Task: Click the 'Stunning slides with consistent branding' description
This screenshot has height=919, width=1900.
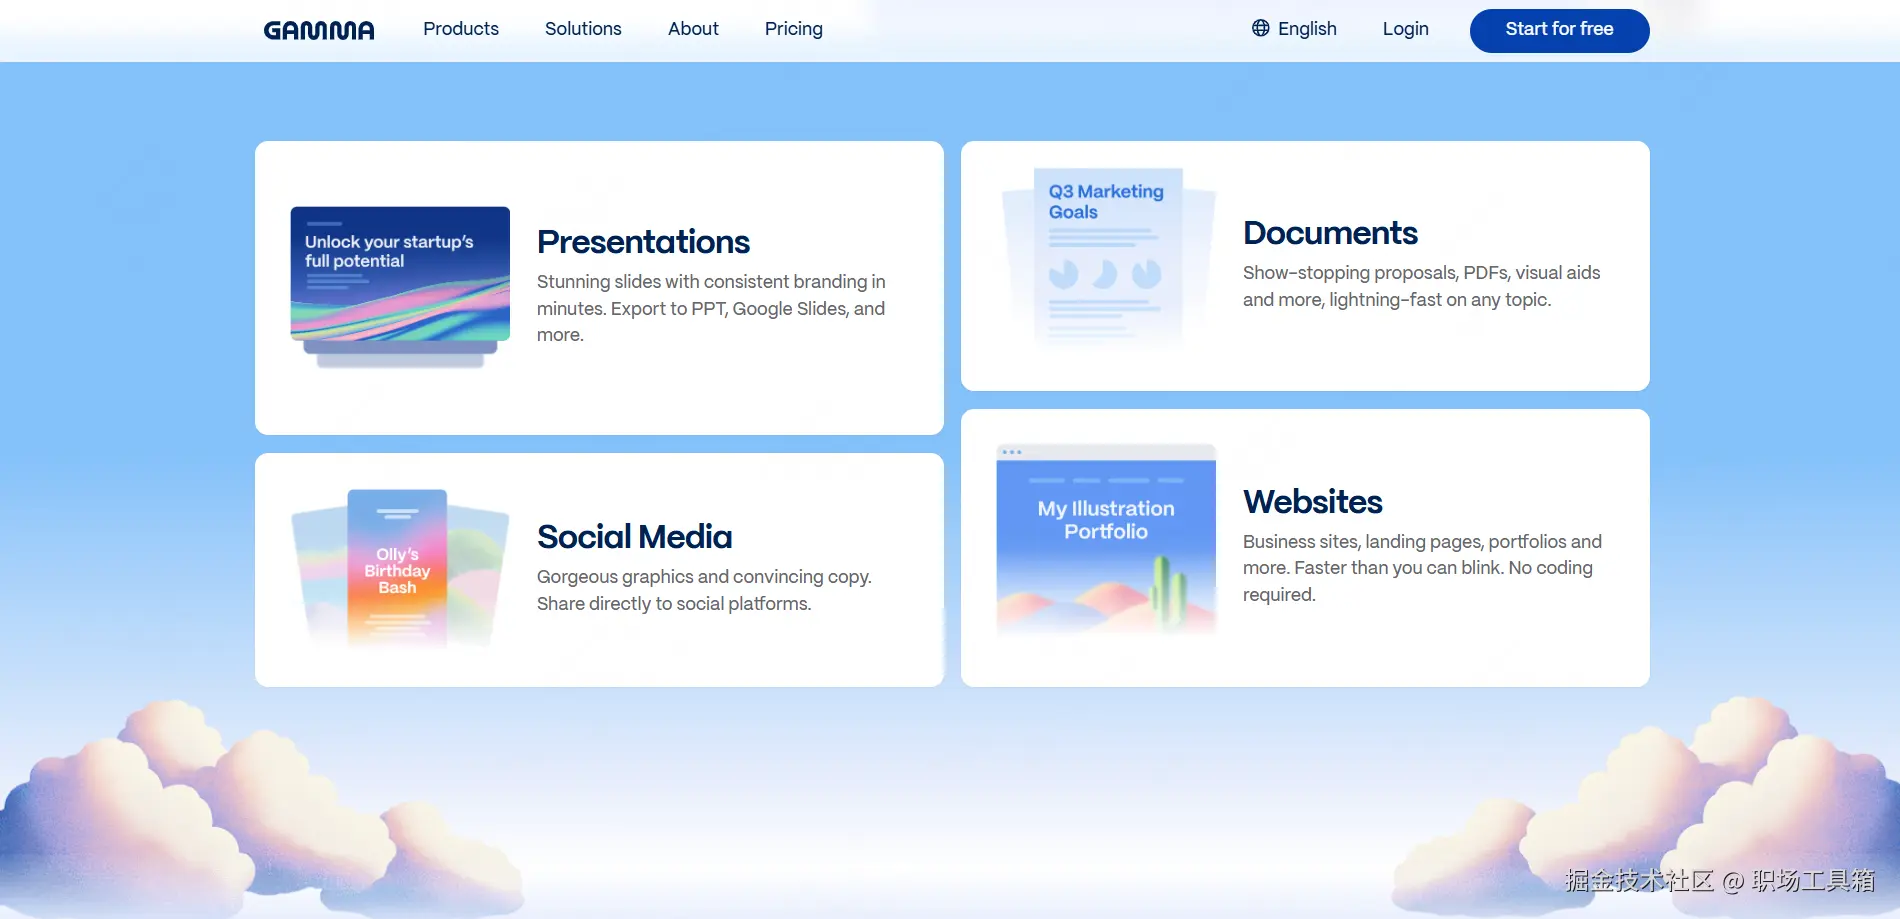Action: tap(711, 308)
